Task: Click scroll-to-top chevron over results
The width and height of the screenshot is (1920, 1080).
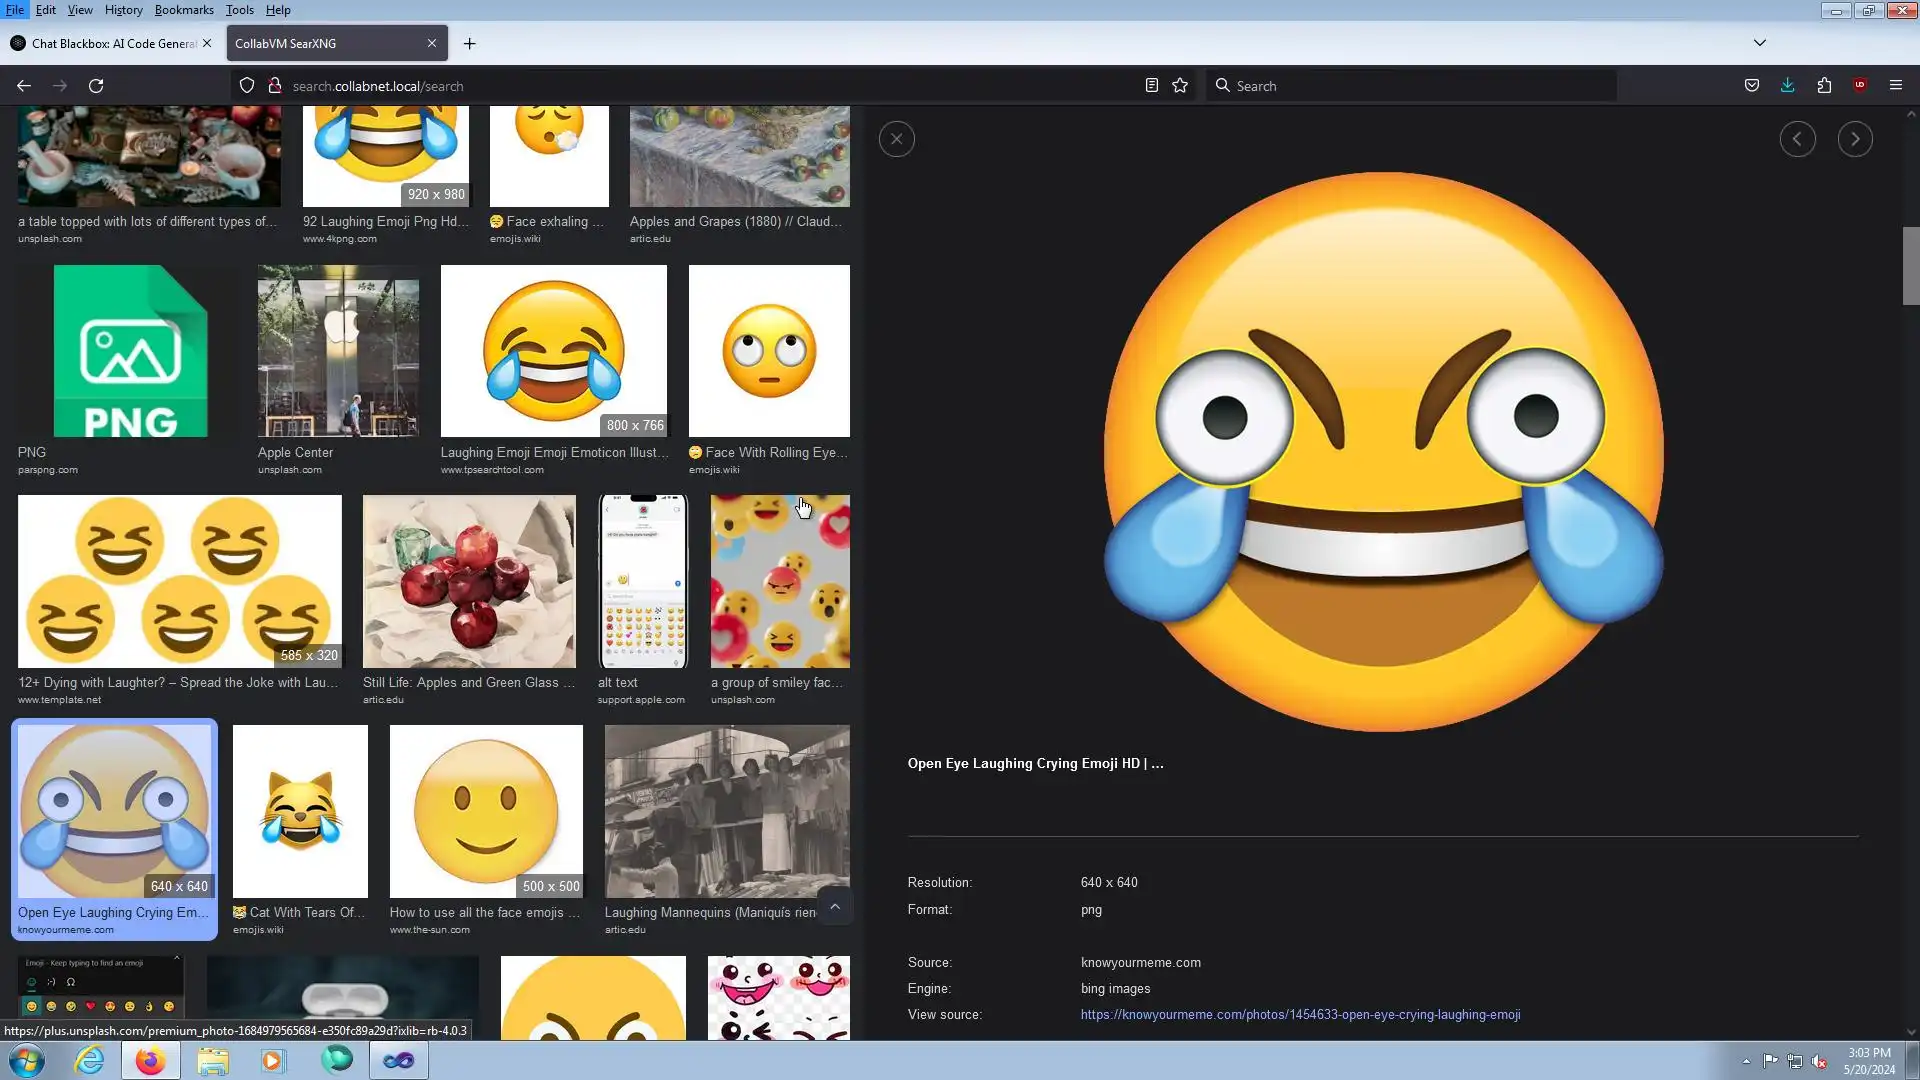Action: (835, 907)
